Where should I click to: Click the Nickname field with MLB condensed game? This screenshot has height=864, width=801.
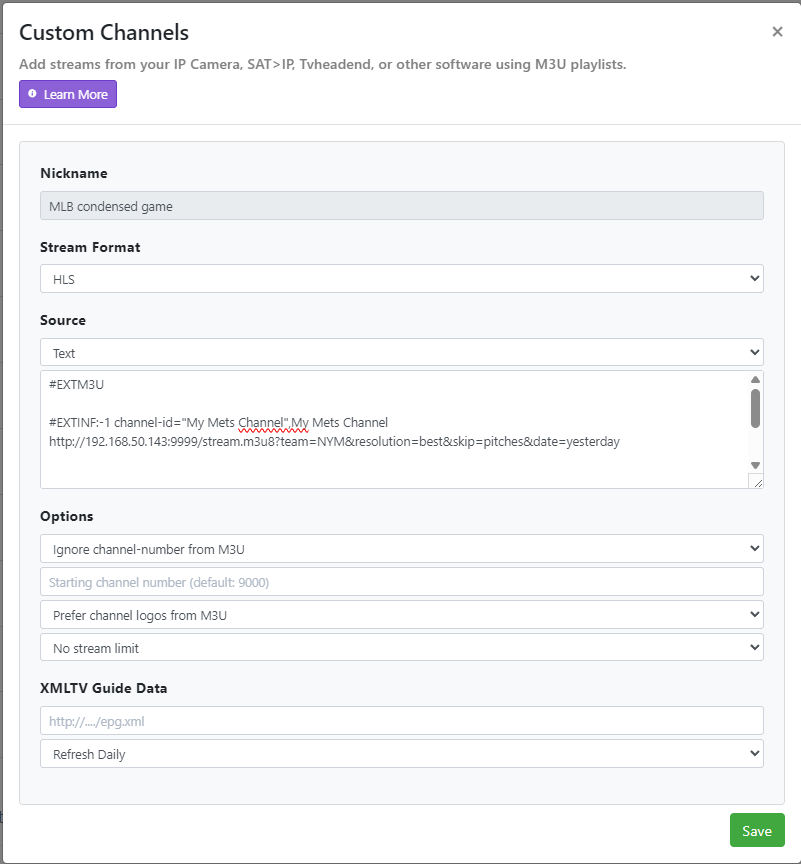401,206
